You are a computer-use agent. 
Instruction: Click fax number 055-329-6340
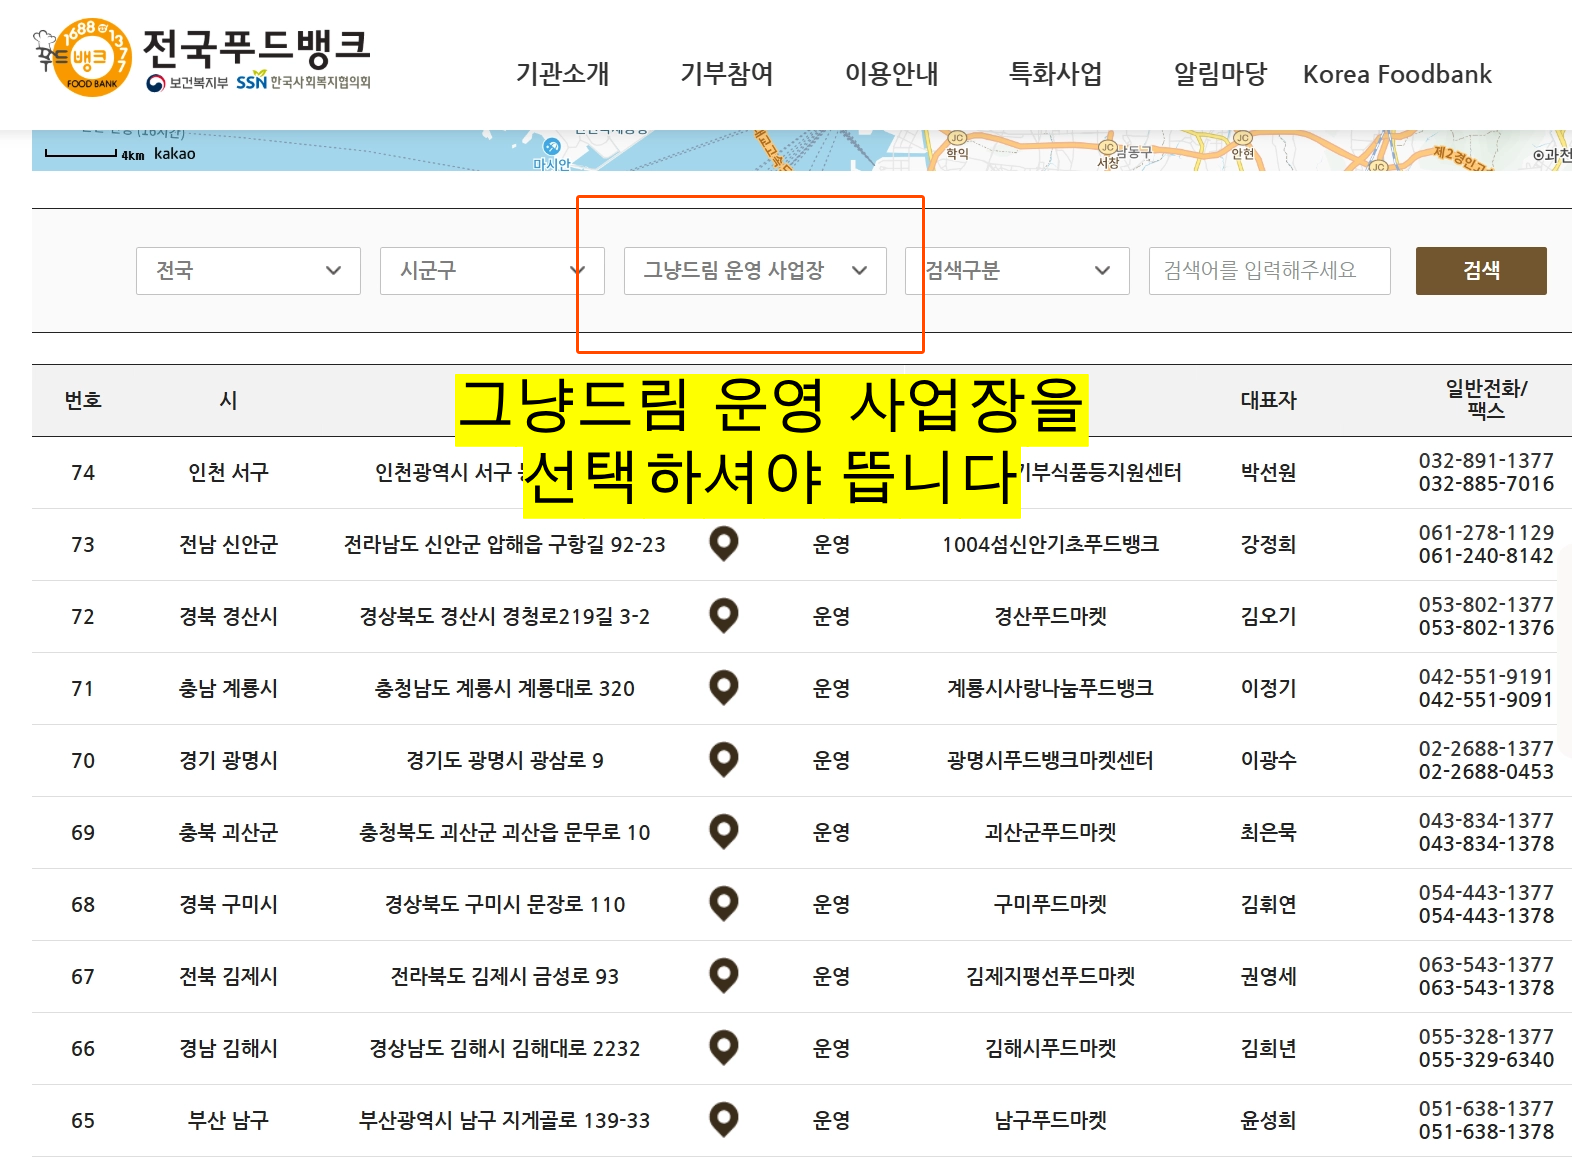click(x=1486, y=1060)
